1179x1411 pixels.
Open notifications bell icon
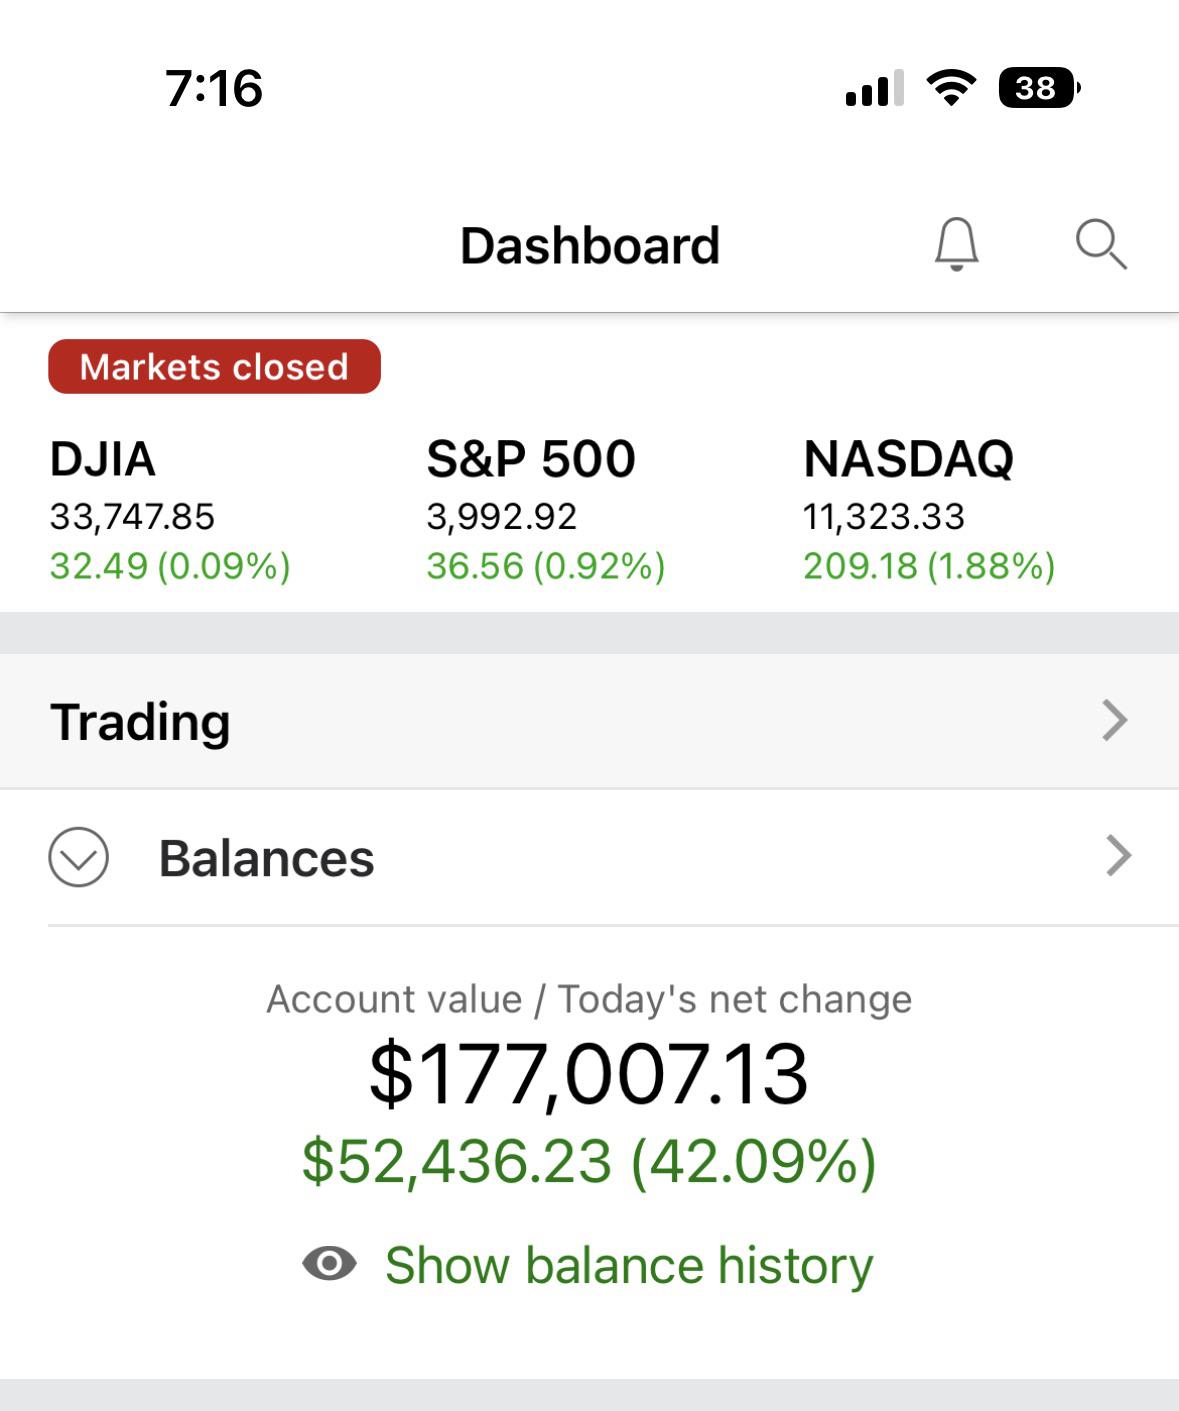[956, 244]
